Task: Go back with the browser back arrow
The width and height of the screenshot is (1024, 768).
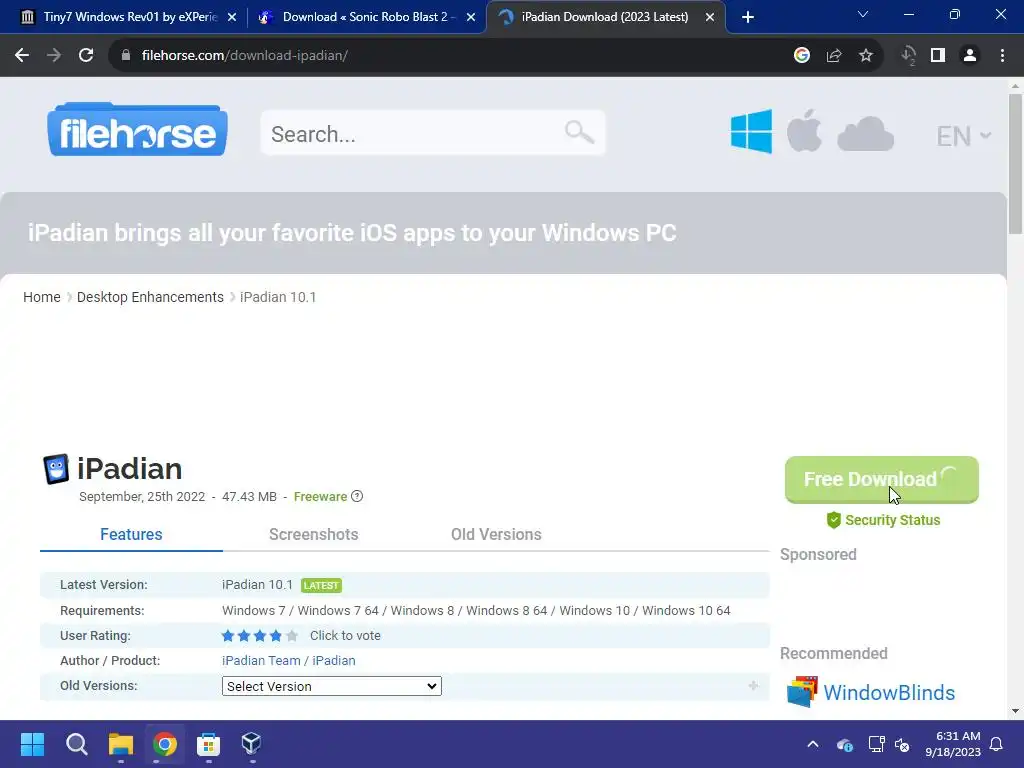Action: [22, 56]
